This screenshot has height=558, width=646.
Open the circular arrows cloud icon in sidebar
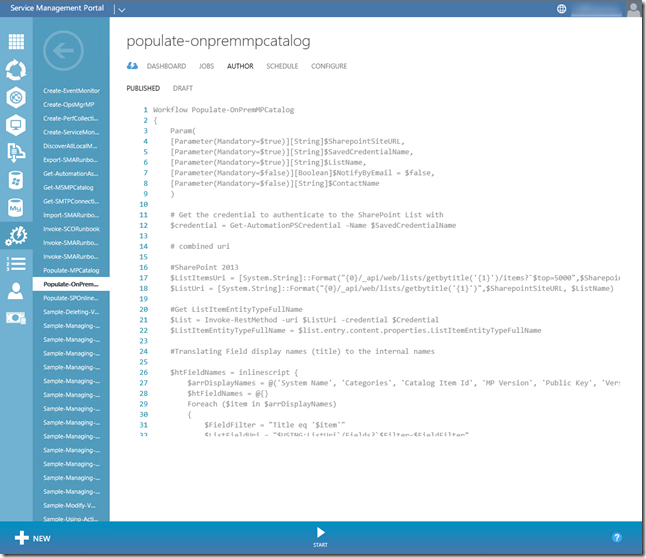[16, 70]
